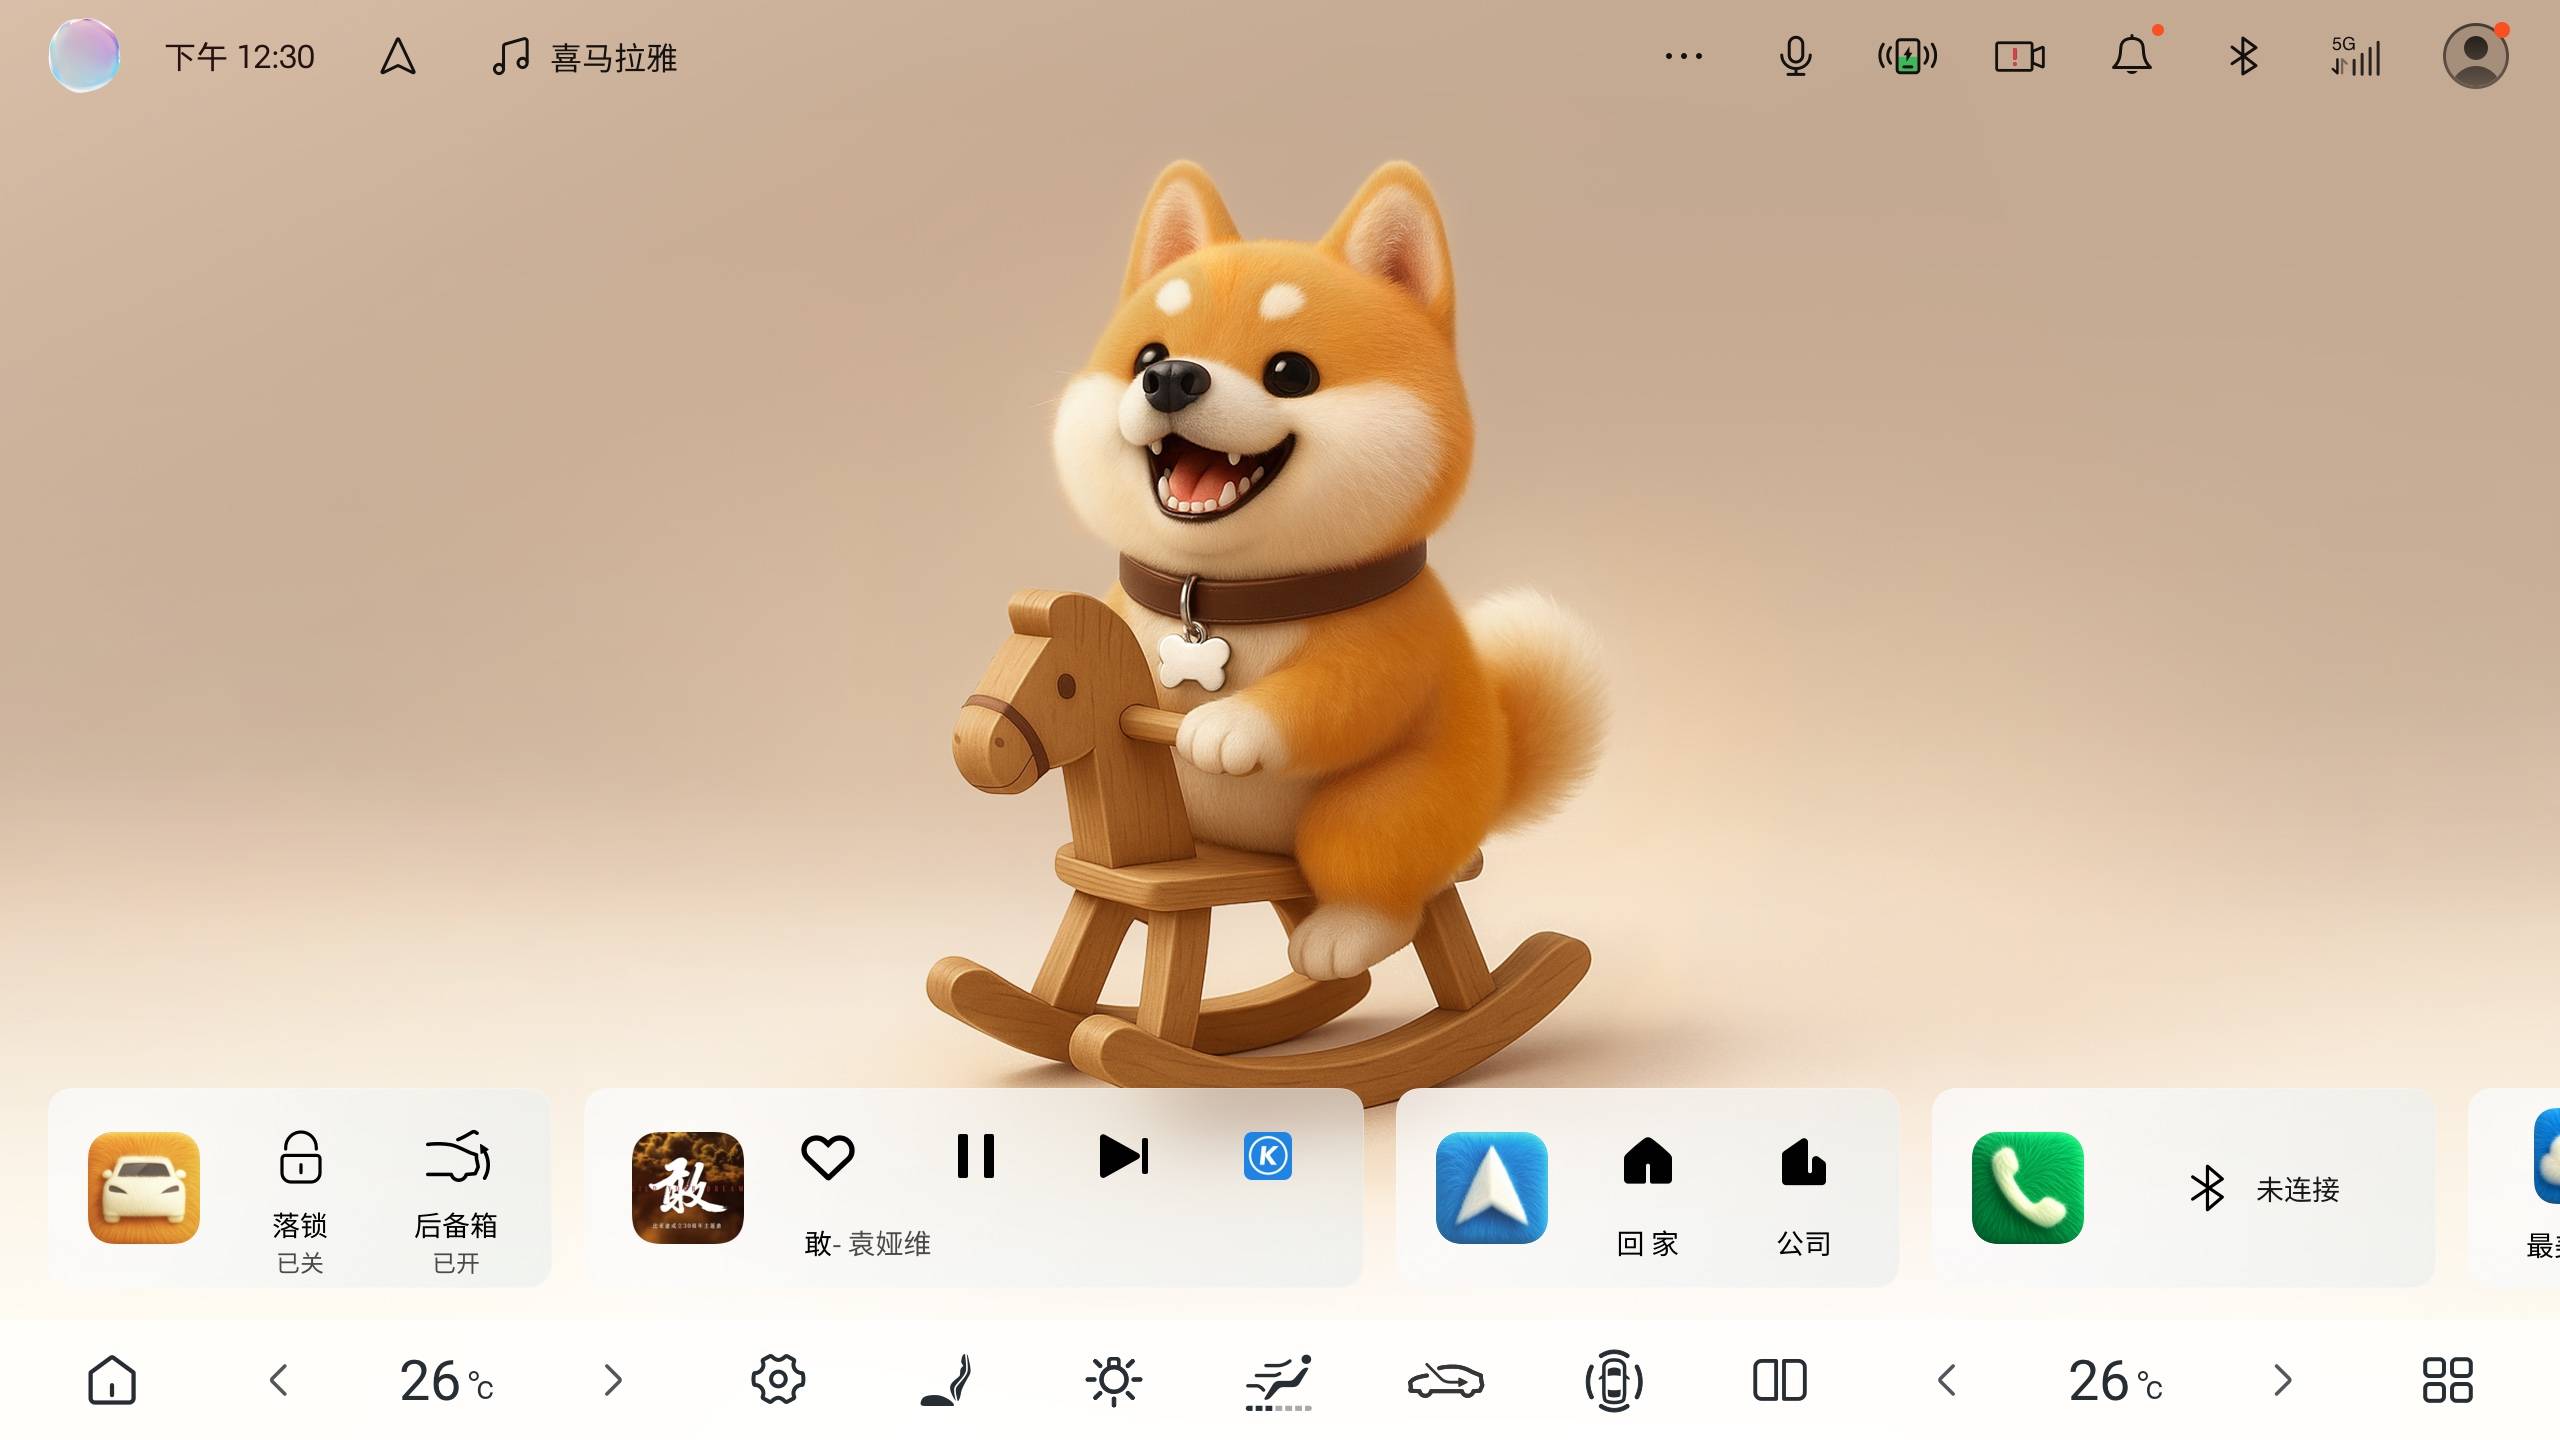
Task: Open the surround parking camera view icon
Action: (x=1613, y=1380)
